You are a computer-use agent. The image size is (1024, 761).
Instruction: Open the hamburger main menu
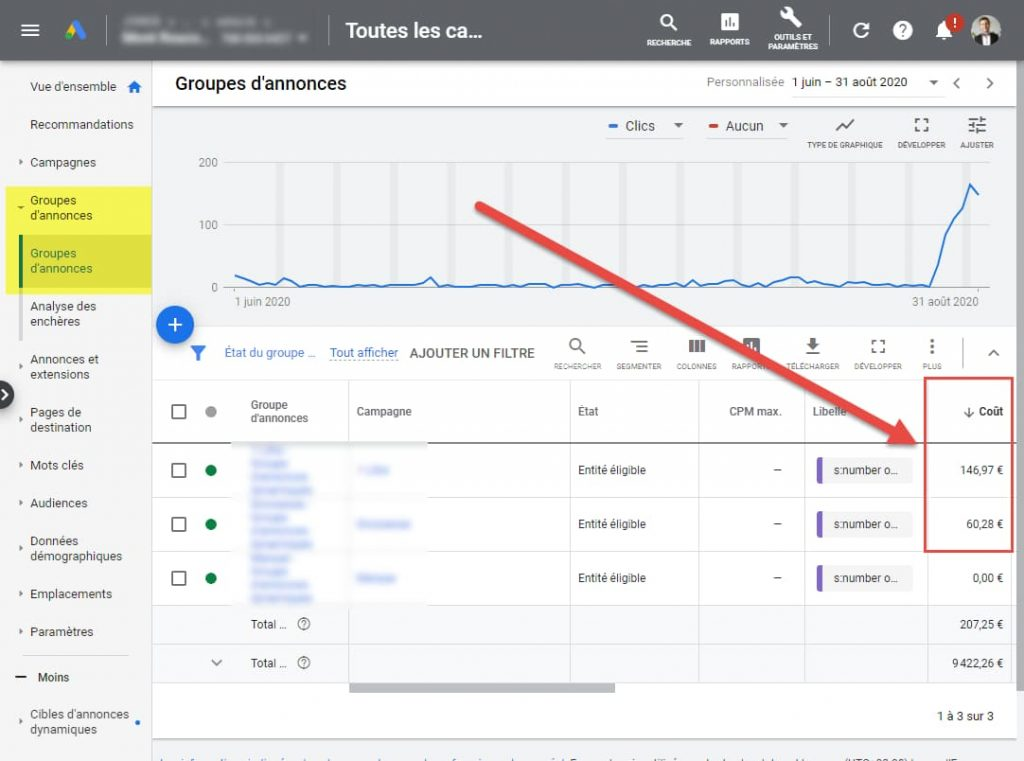[30, 30]
